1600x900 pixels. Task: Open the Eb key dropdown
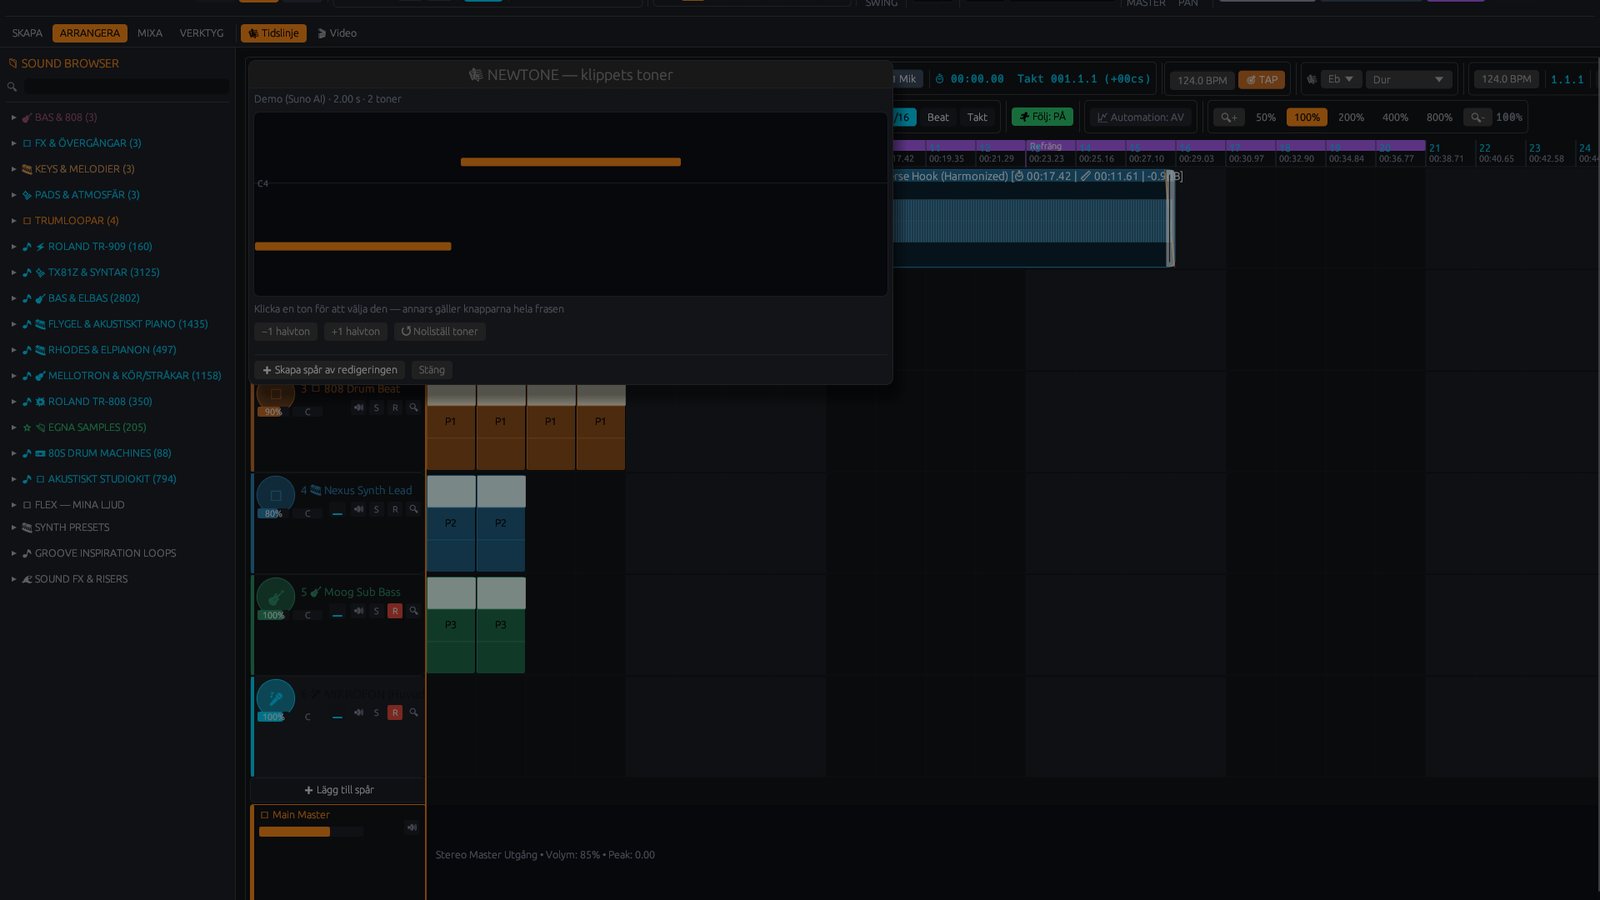click(x=1340, y=79)
